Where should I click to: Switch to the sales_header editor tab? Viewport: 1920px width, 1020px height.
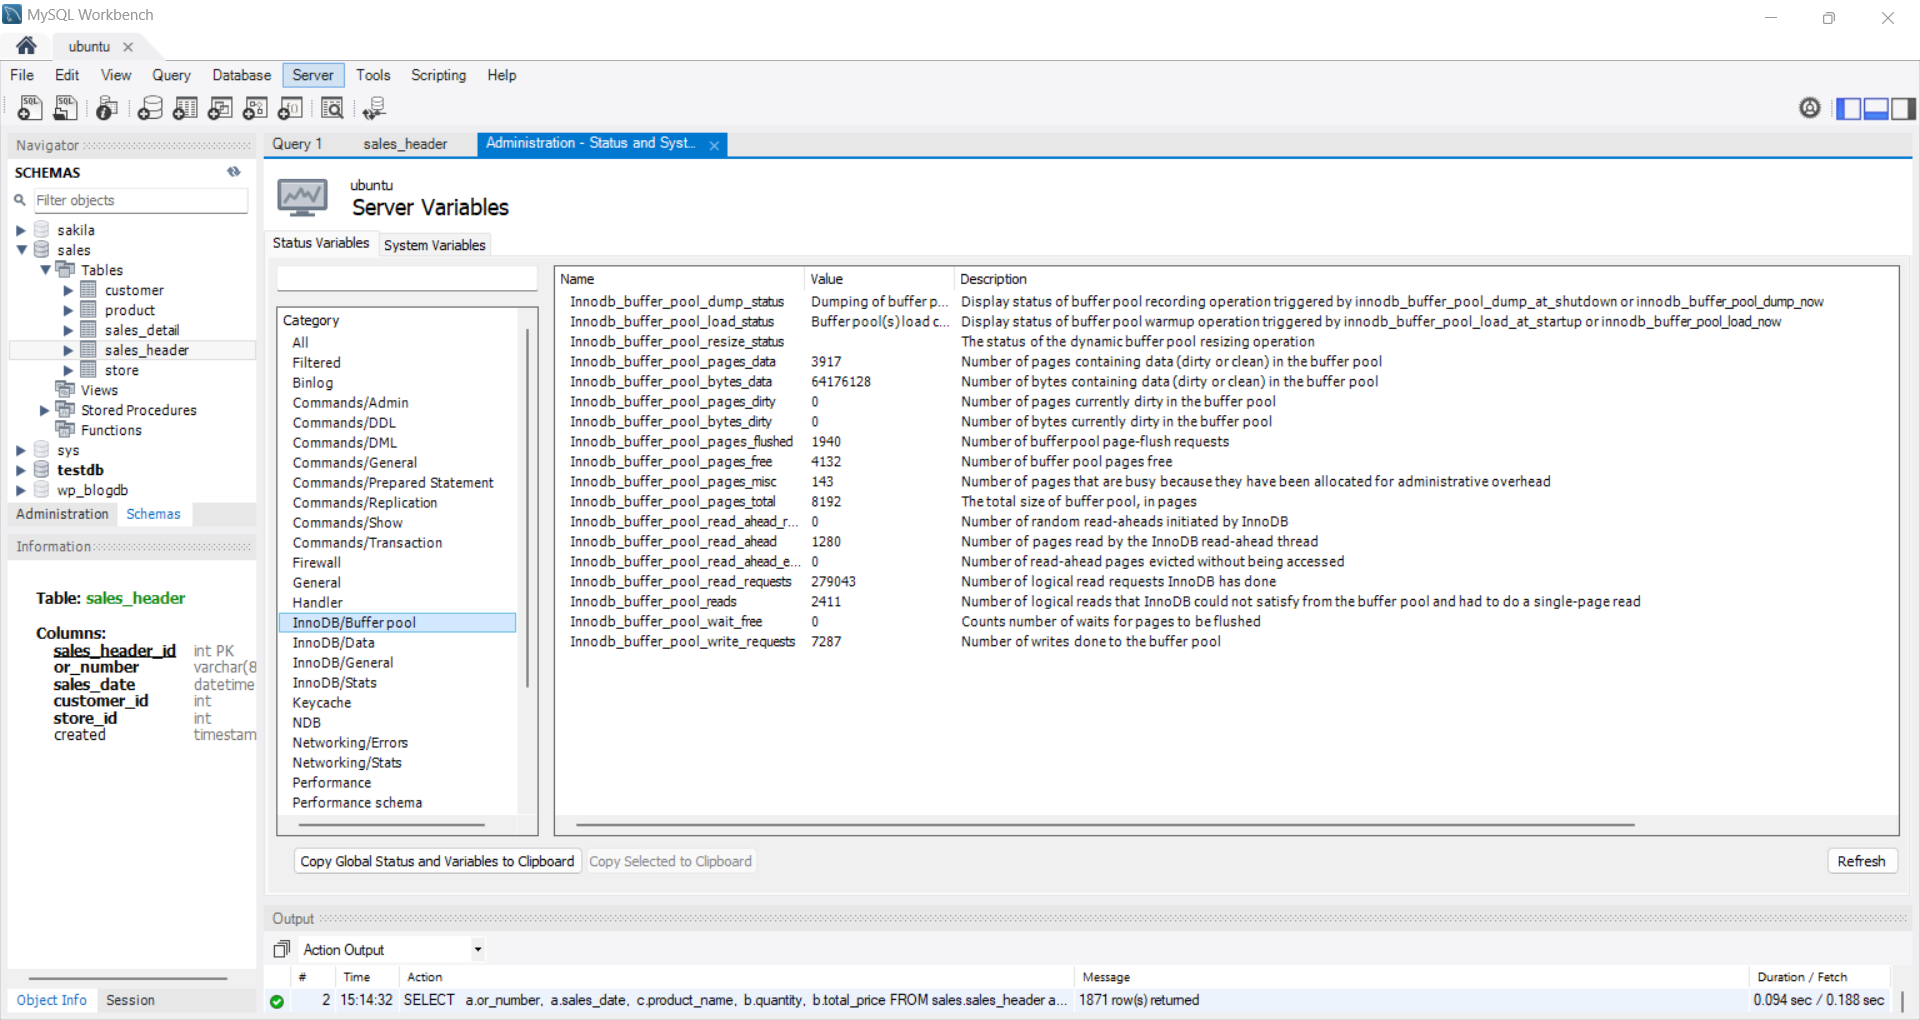405,144
